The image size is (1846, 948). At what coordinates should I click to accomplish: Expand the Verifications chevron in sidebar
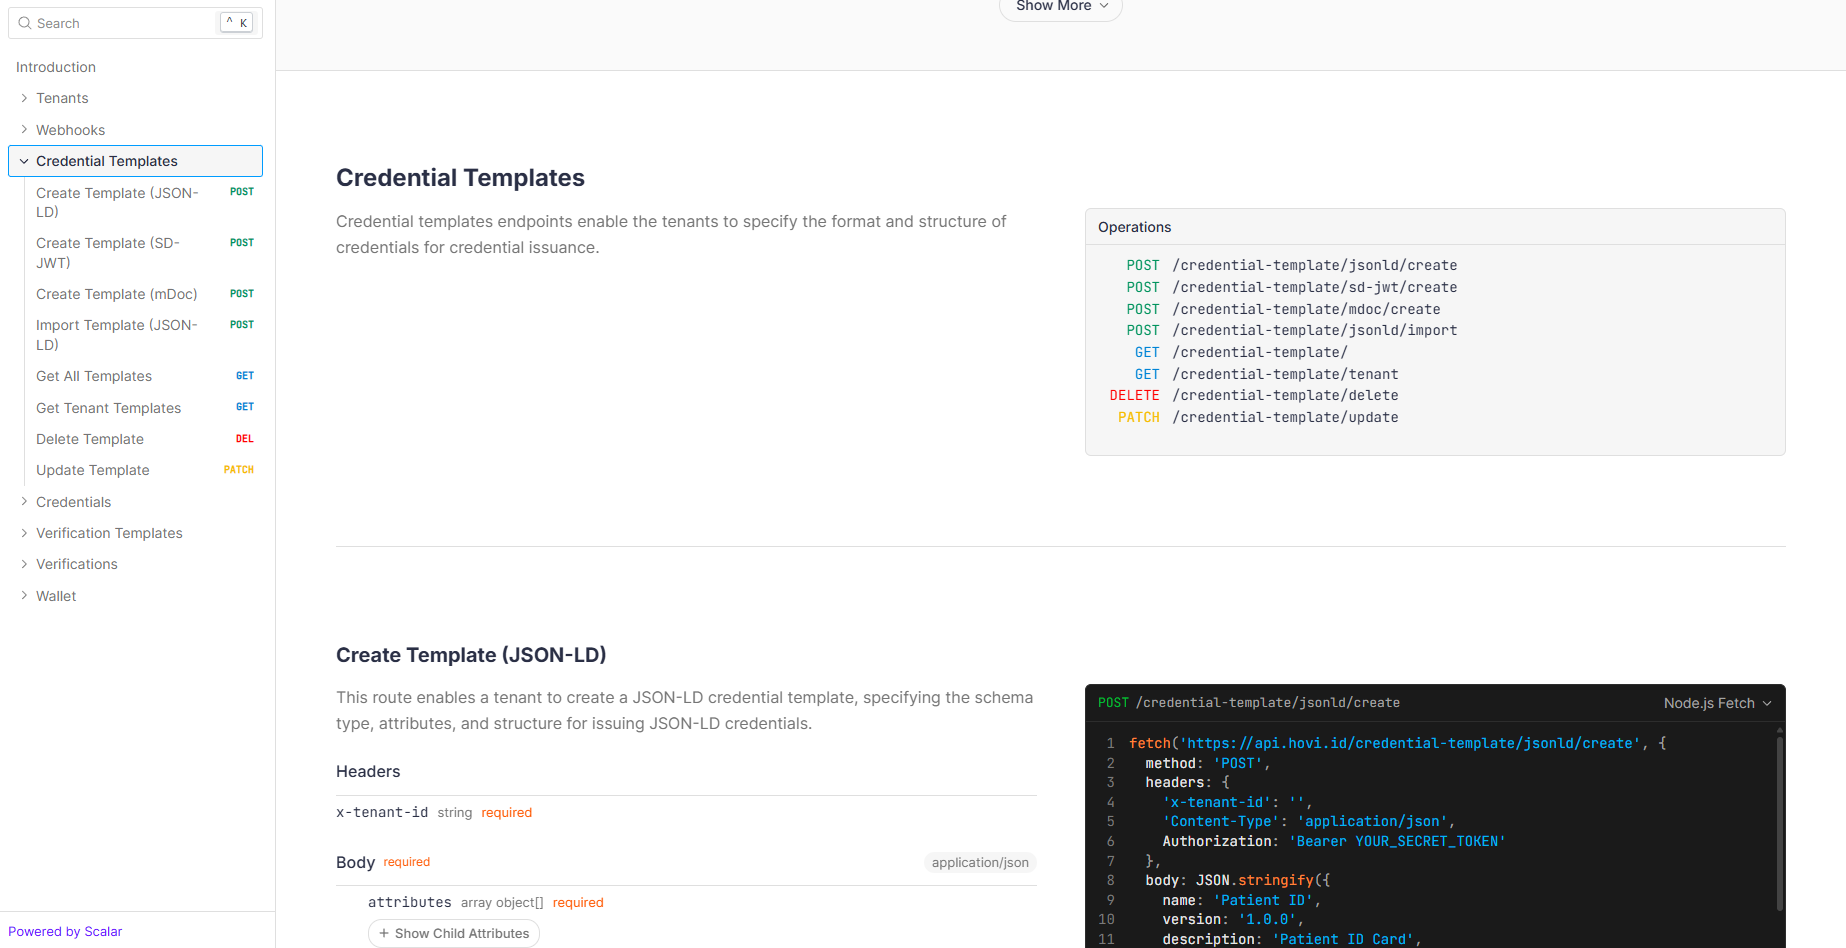coord(24,564)
